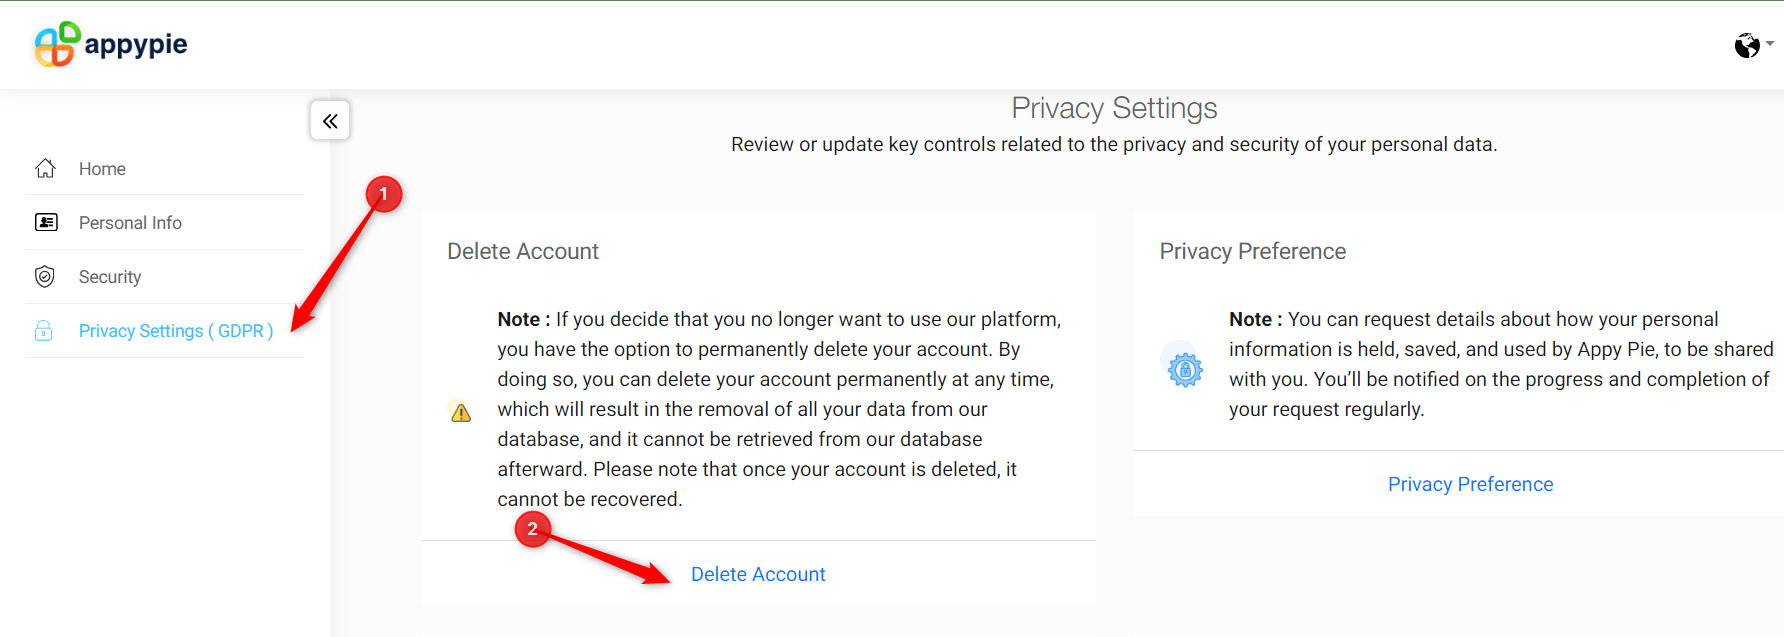
Task: Select Privacy Settings ( GDPR ) in sidebar
Action: tap(175, 330)
